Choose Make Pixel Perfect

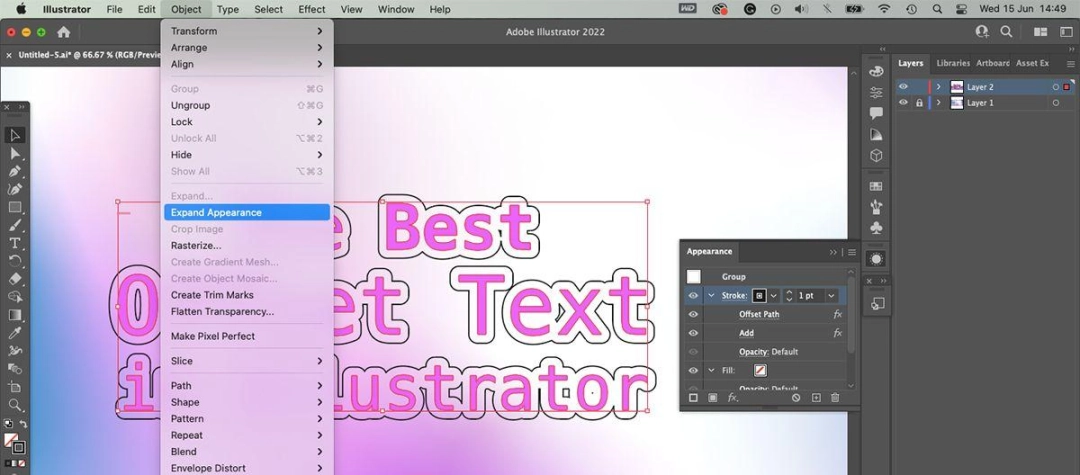point(247,336)
